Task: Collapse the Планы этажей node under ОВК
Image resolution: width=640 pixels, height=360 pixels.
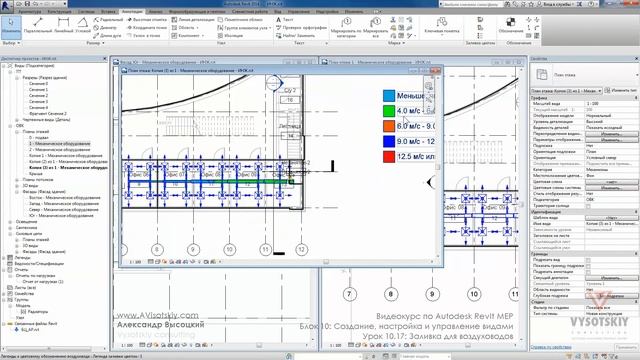Action: 17,132
